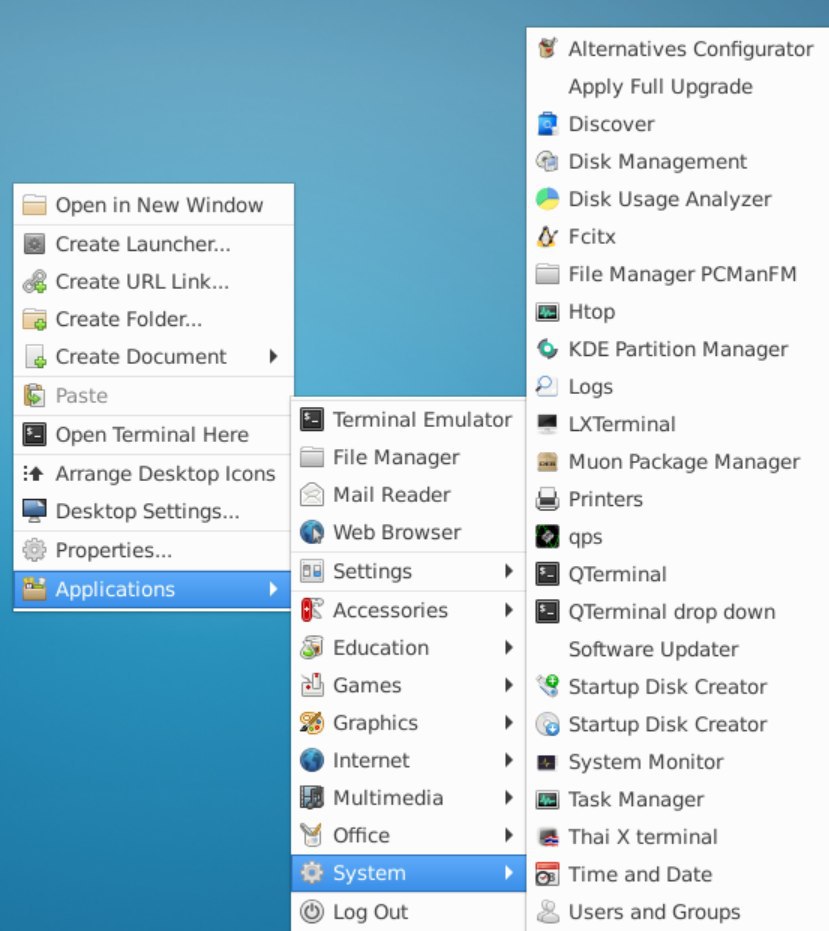Launch Software Updater entry
Image resolution: width=829 pixels, height=931 pixels.
678,650
